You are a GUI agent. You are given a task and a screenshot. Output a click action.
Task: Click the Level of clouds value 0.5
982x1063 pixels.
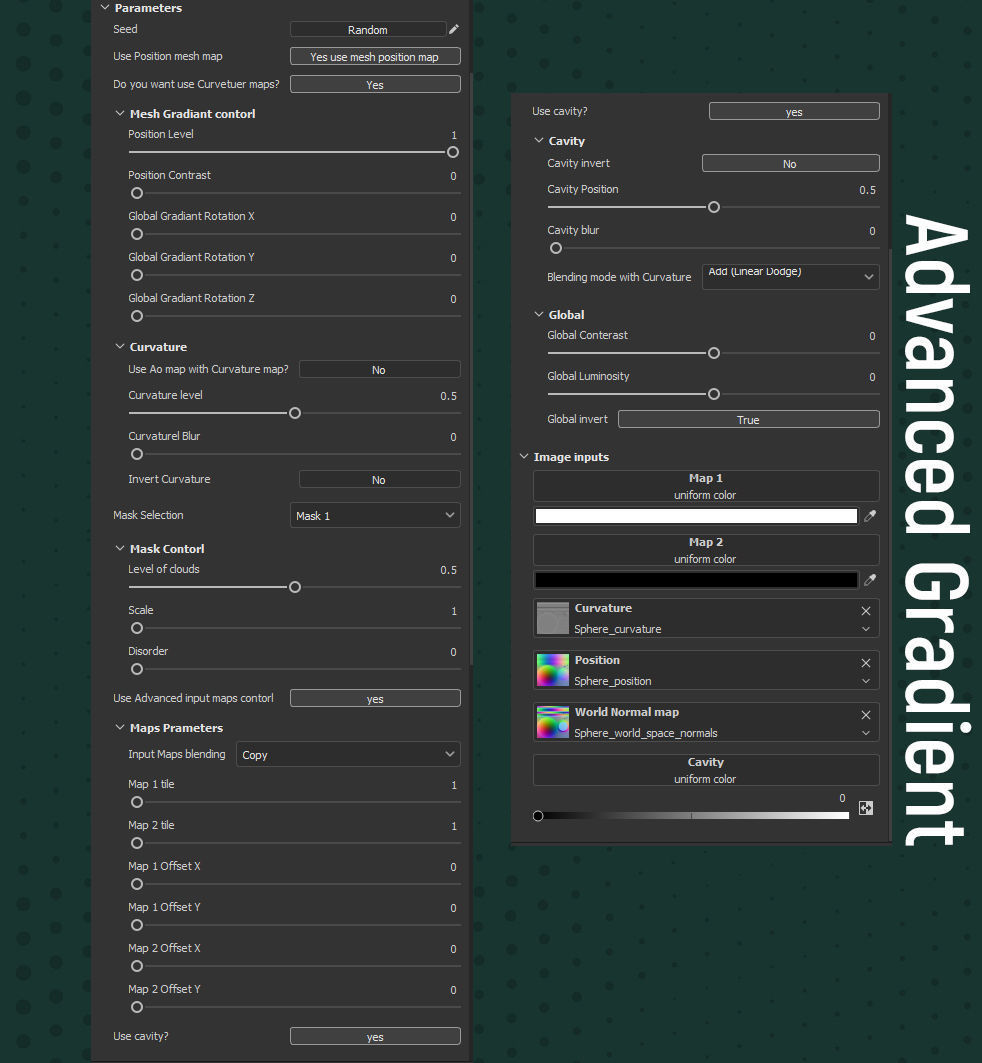(449, 570)
